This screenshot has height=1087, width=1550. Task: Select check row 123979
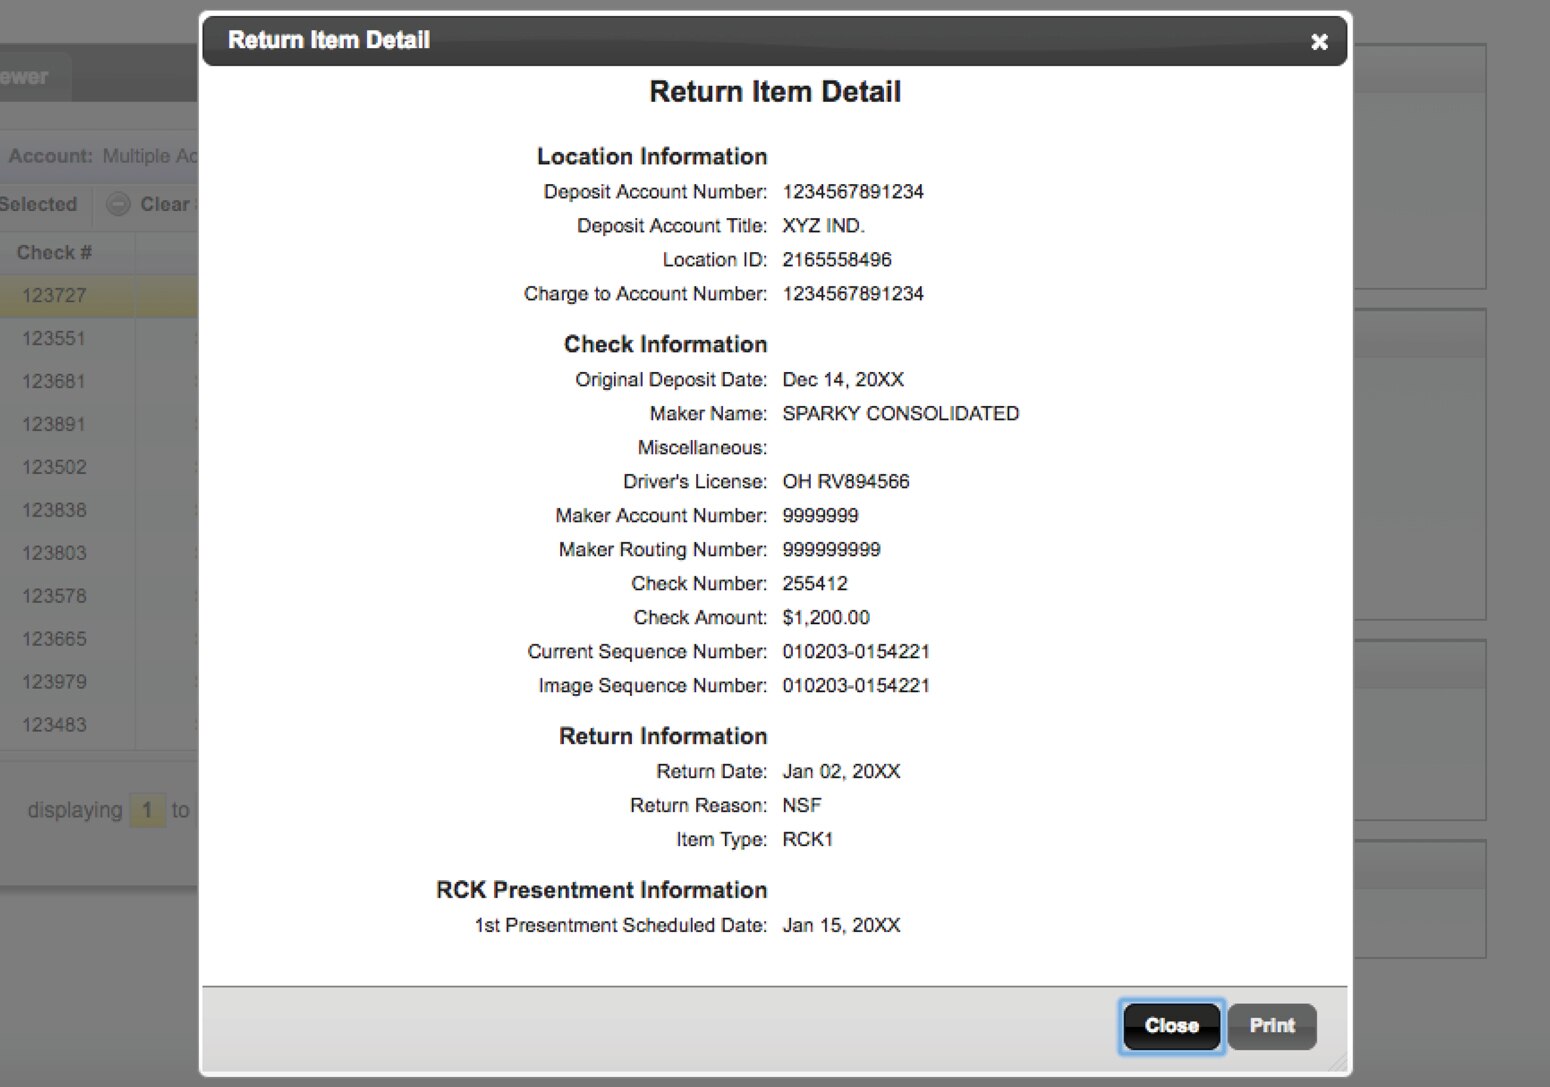(55, 683)
